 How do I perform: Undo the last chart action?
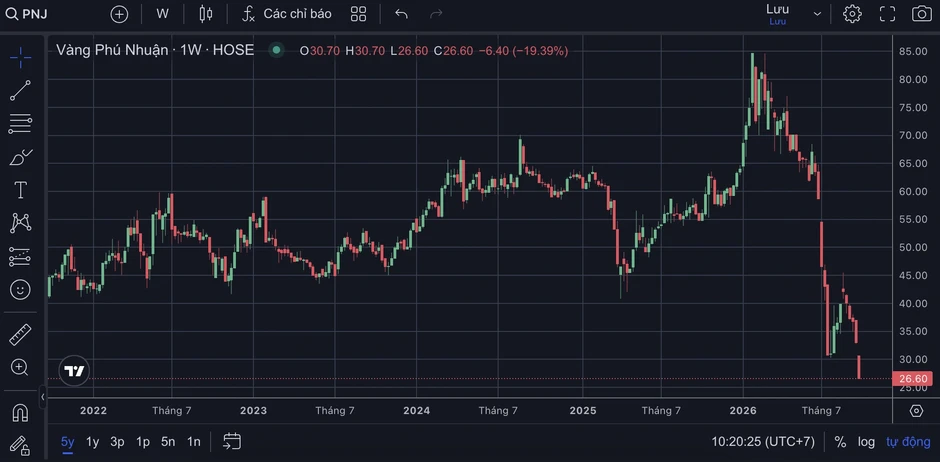point(402,14)
